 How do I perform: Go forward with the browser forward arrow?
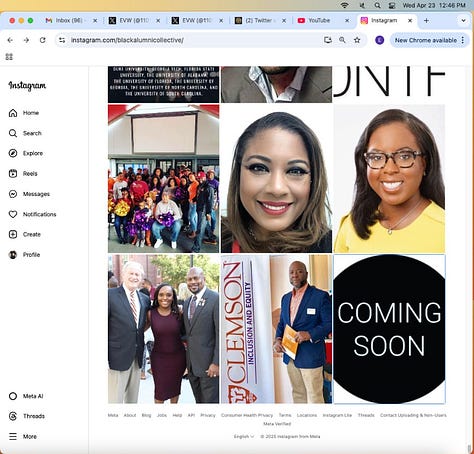26,40
